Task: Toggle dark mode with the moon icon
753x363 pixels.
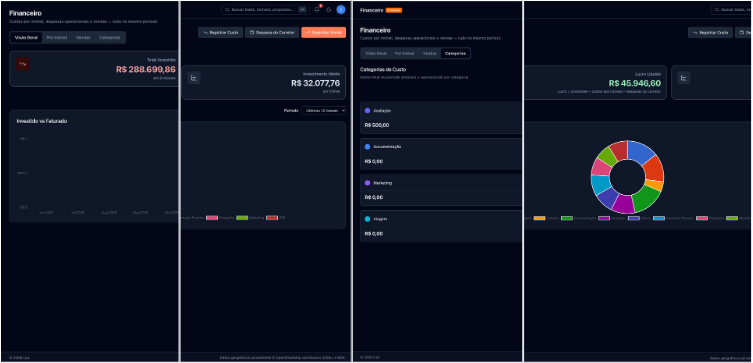Action: 329,9
